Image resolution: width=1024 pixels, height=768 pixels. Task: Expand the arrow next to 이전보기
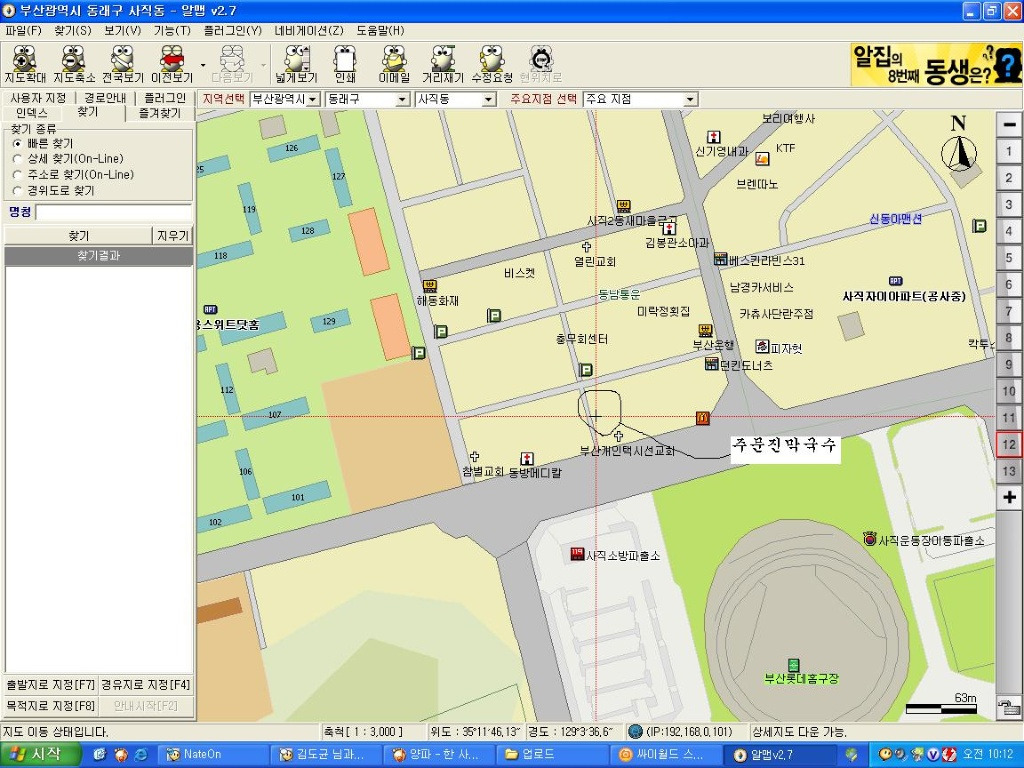(x=202, y=65)
